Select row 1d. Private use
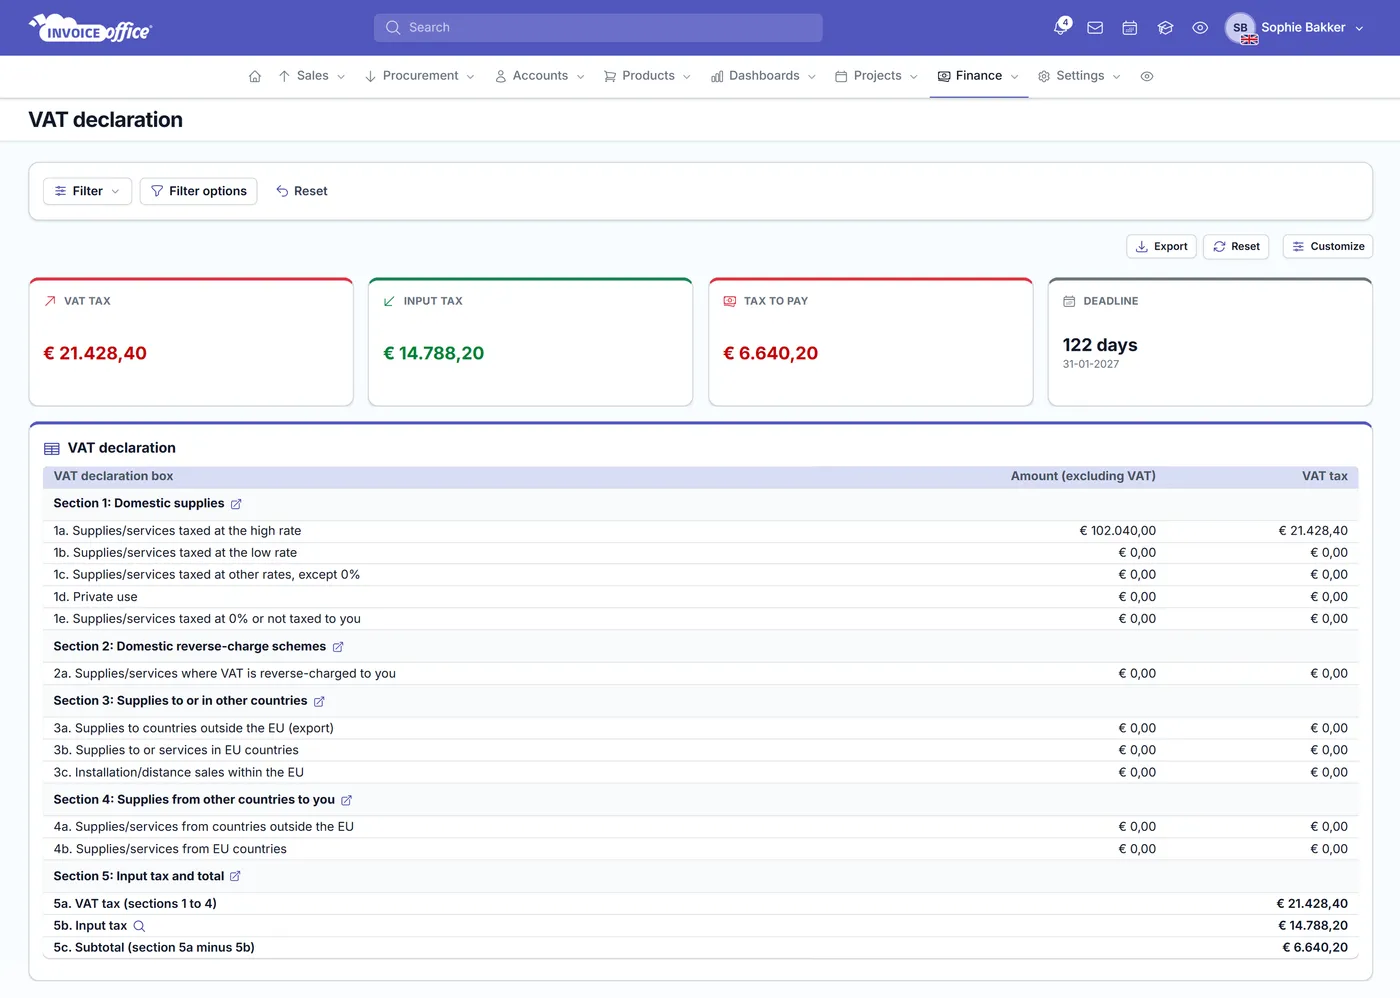 (x=700, y=597)
